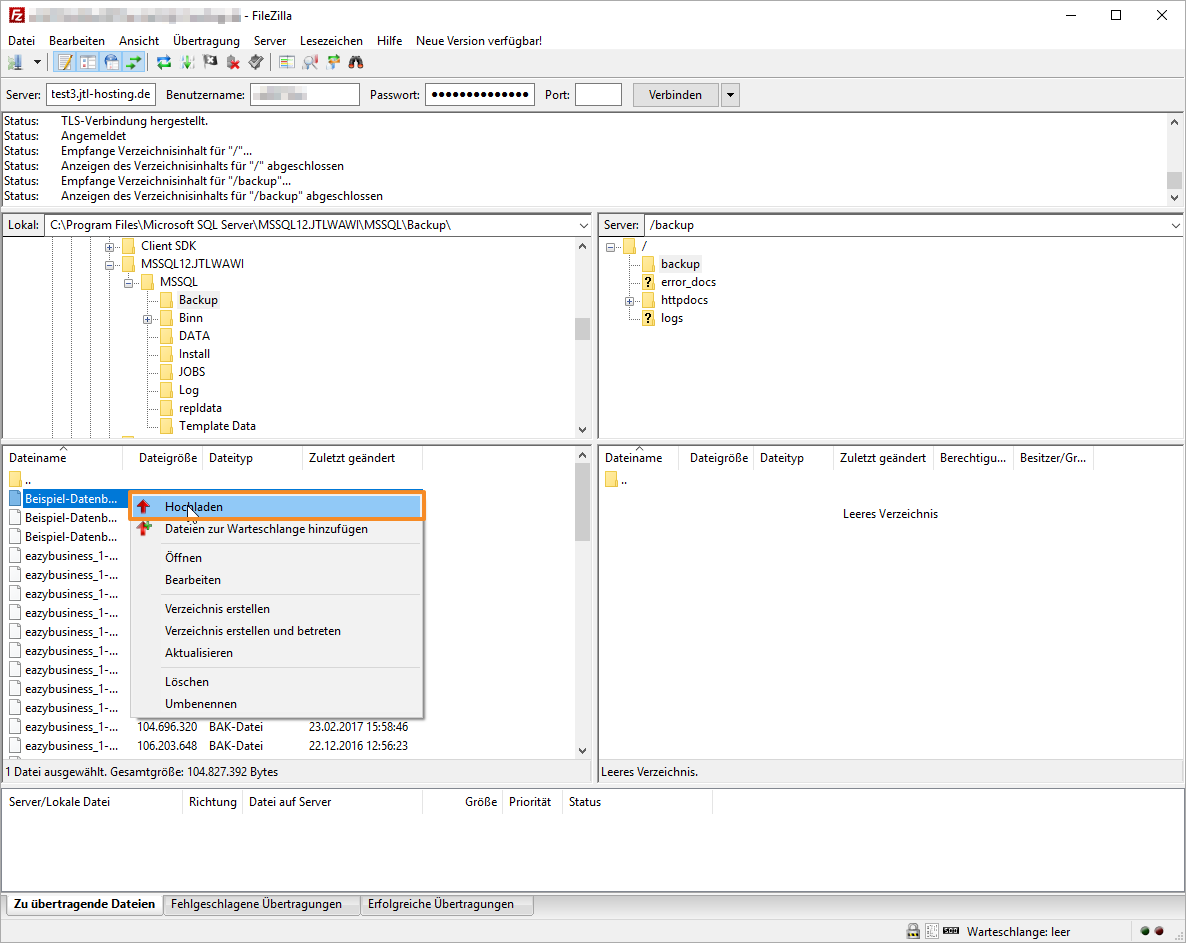The image size is (1186, 943).
Task: Sort local files by Dateigröße column
Action: click(163, 458)
